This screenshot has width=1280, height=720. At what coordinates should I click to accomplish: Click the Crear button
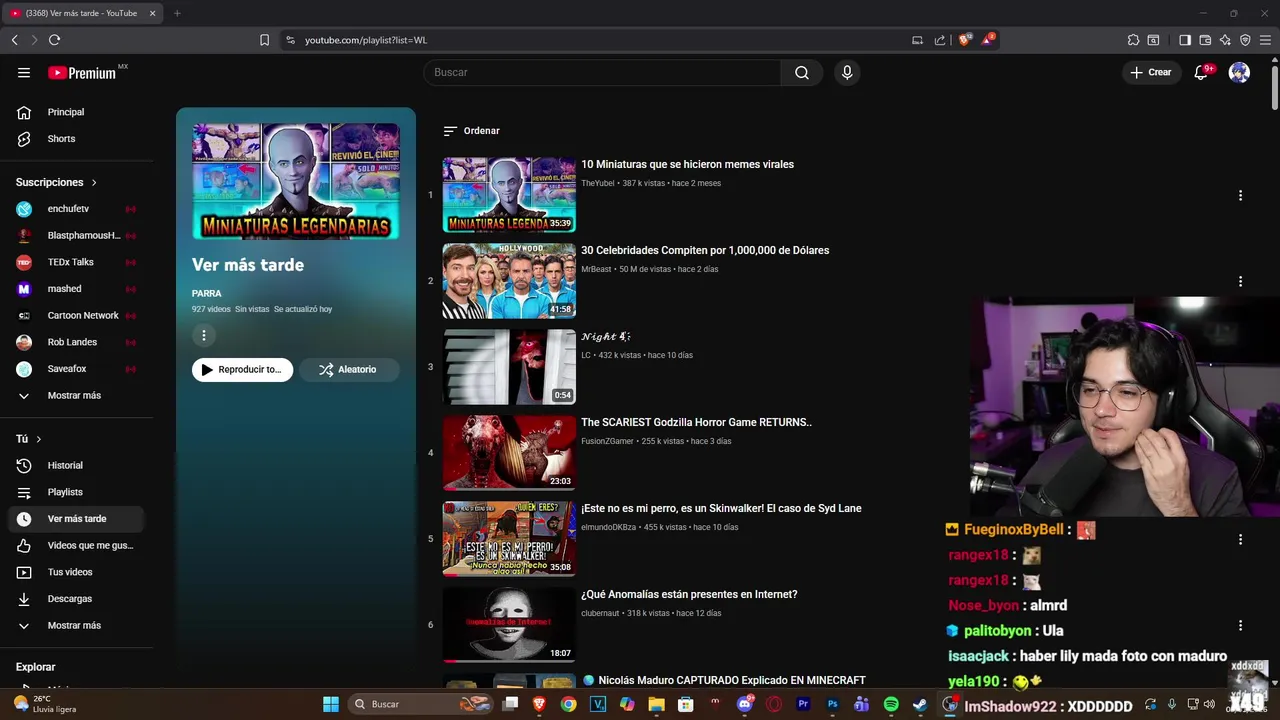click(1151, 72)
